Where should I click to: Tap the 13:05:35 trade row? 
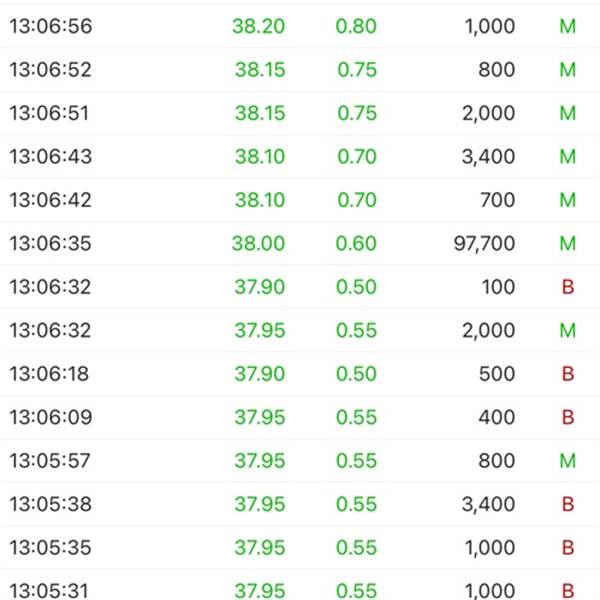[300, 547]
